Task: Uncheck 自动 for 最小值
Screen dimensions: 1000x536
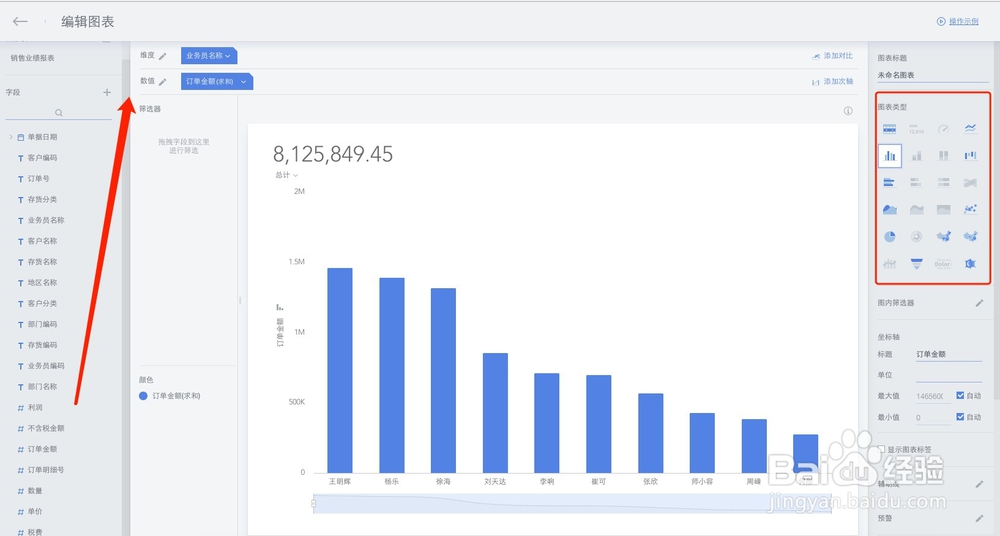Action: click(961, 417)
